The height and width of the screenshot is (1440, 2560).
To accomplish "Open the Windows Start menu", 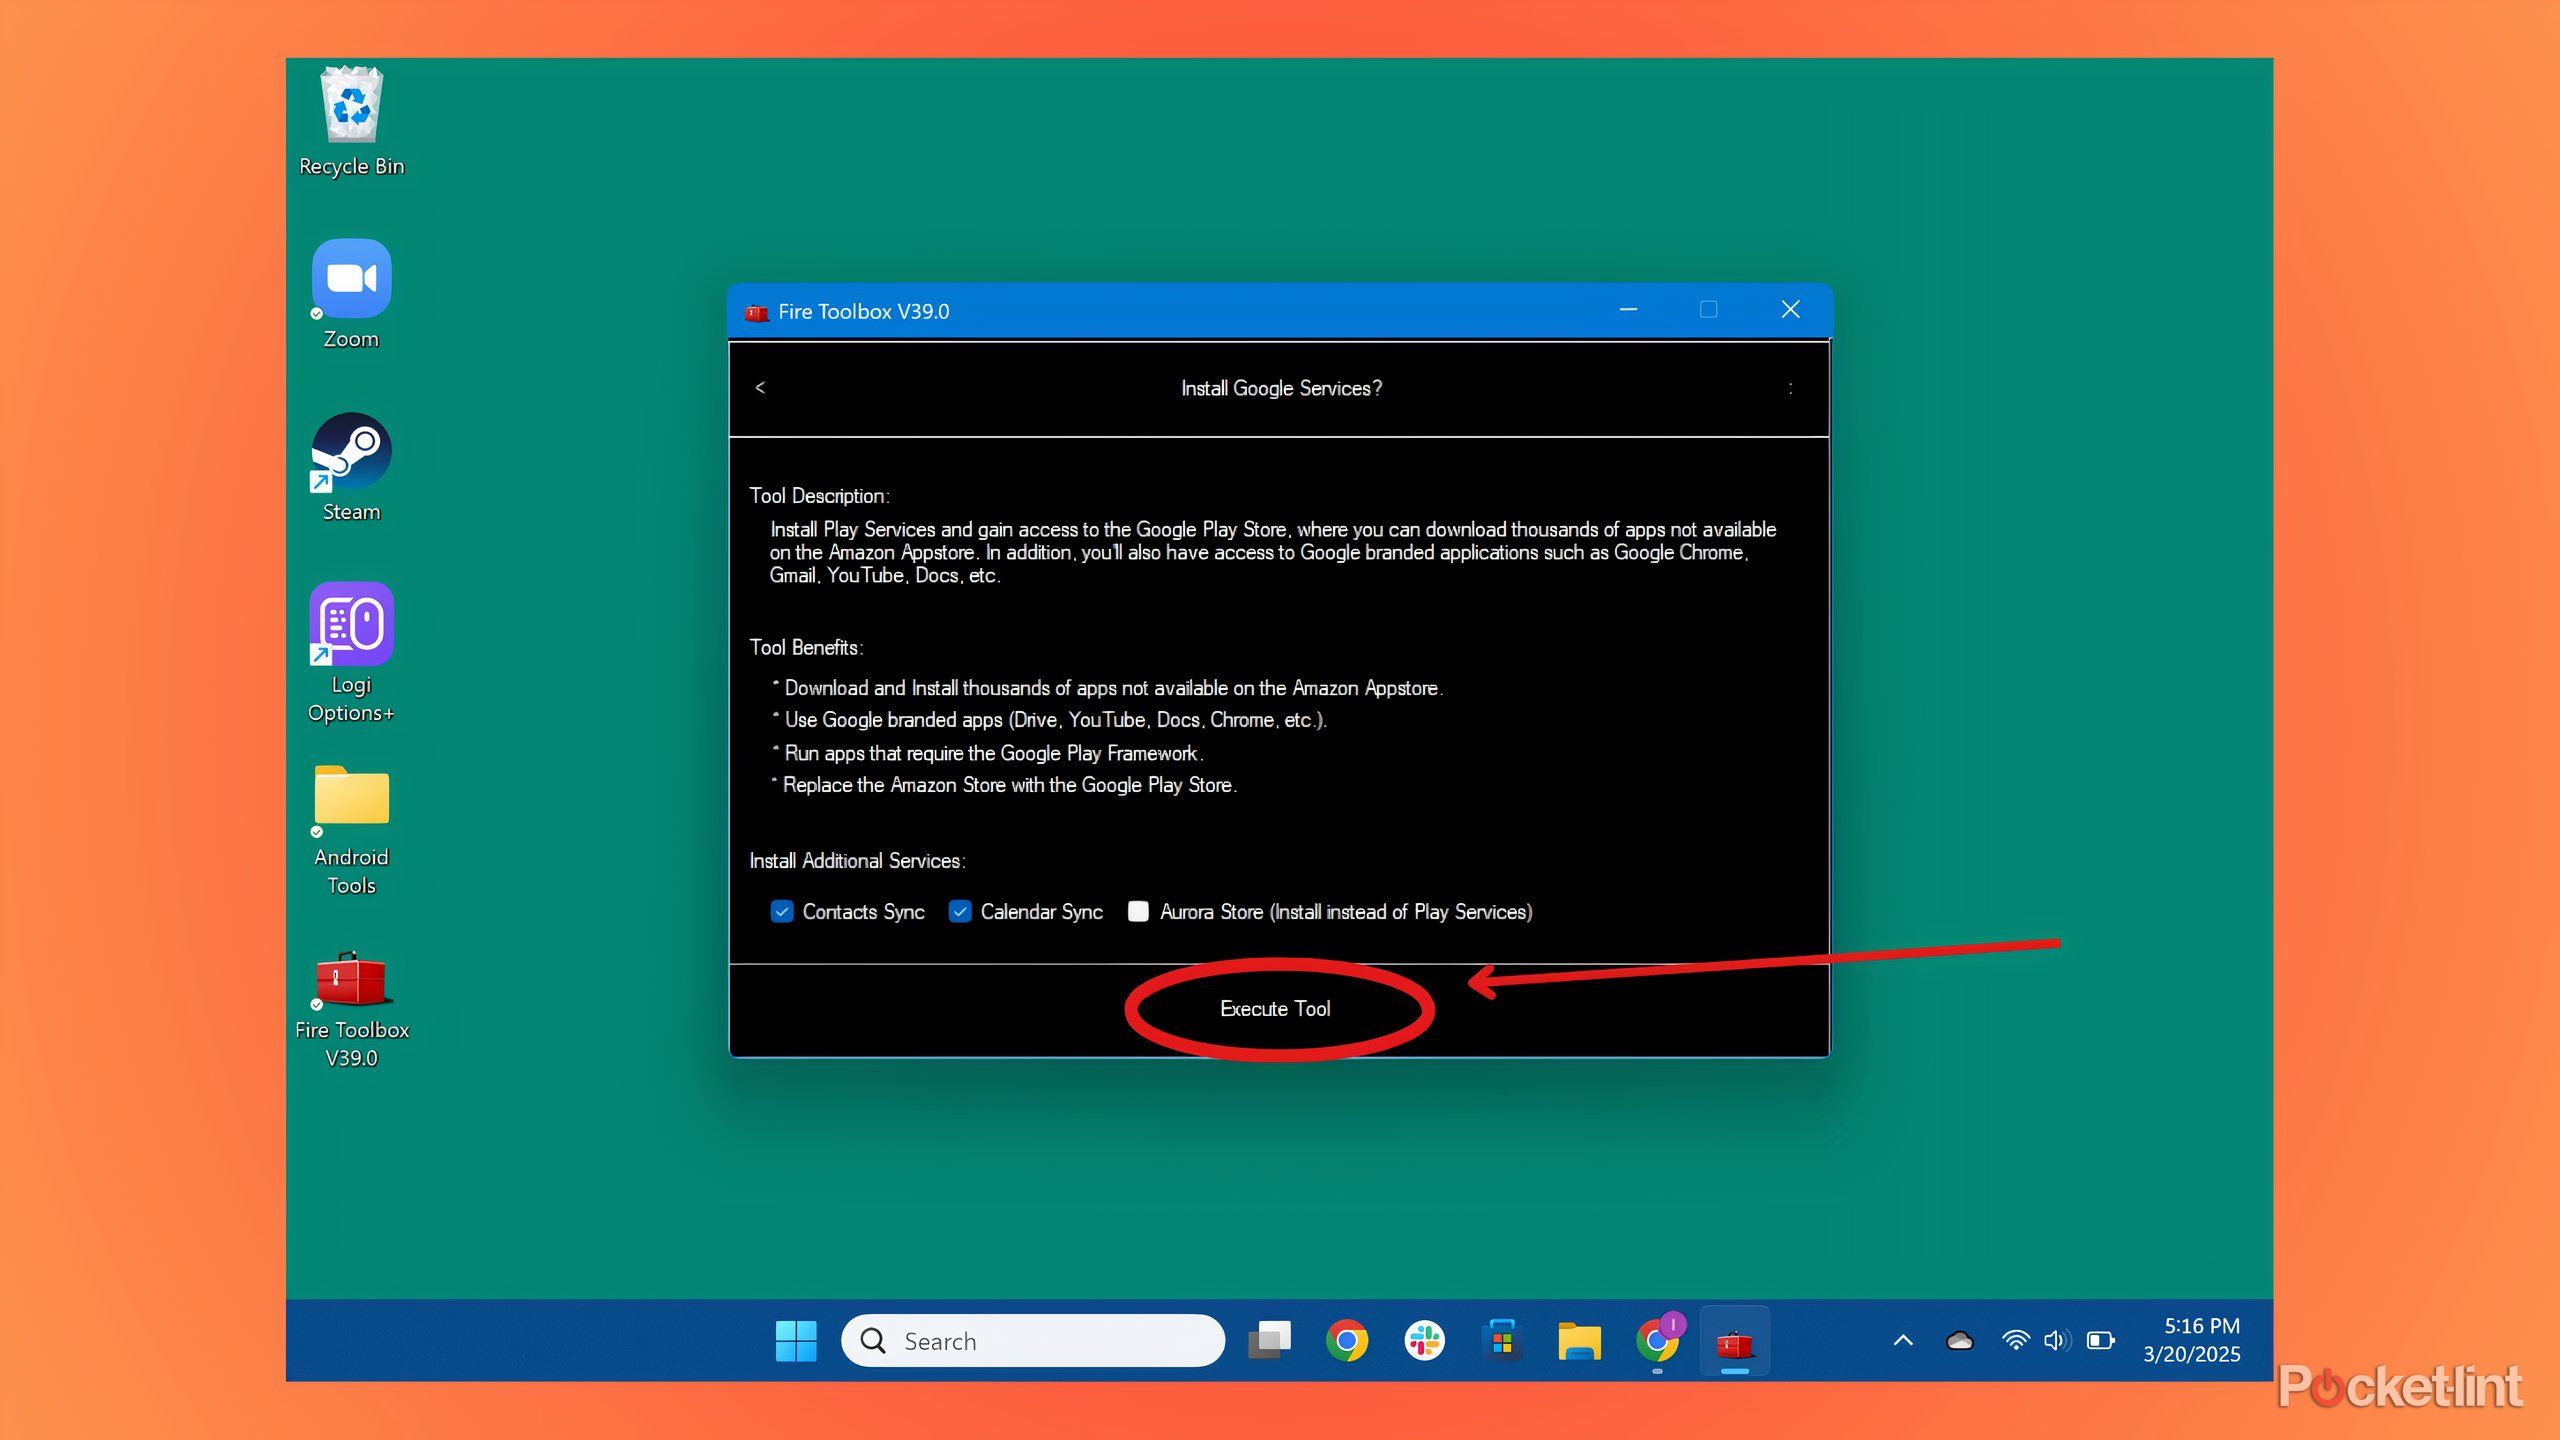I will click(x=796, y=1340).
